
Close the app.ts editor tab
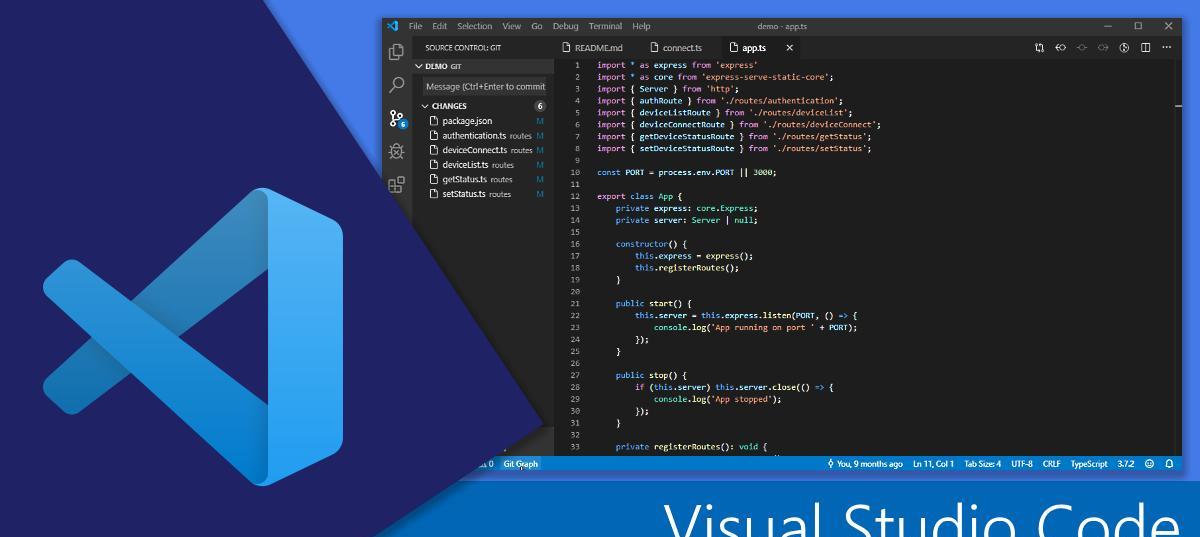click(789, 48)
